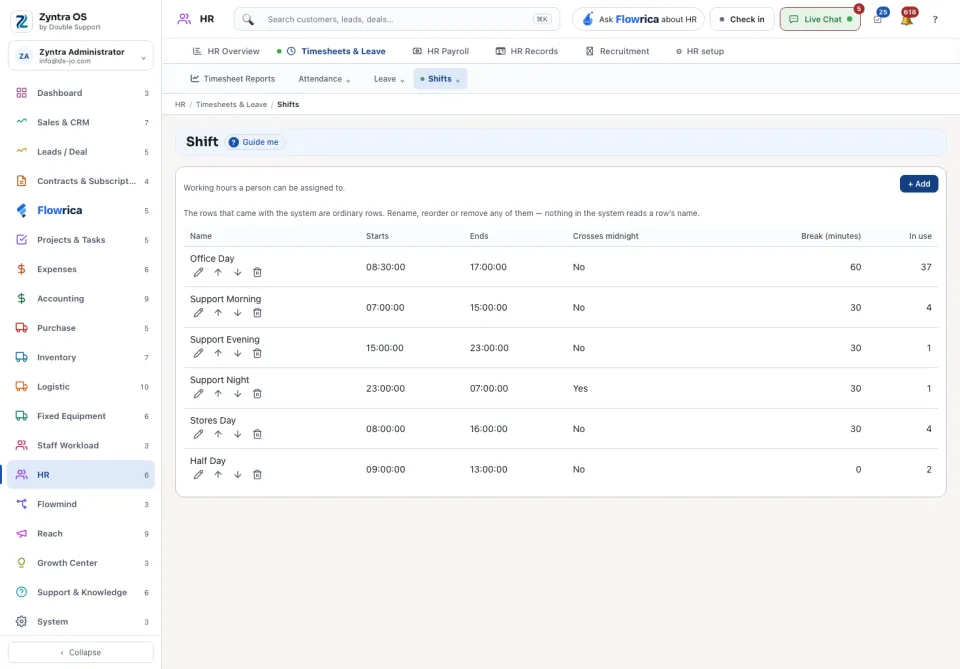
Task: Open the help question mark icon
Action: tap(935, 20)
